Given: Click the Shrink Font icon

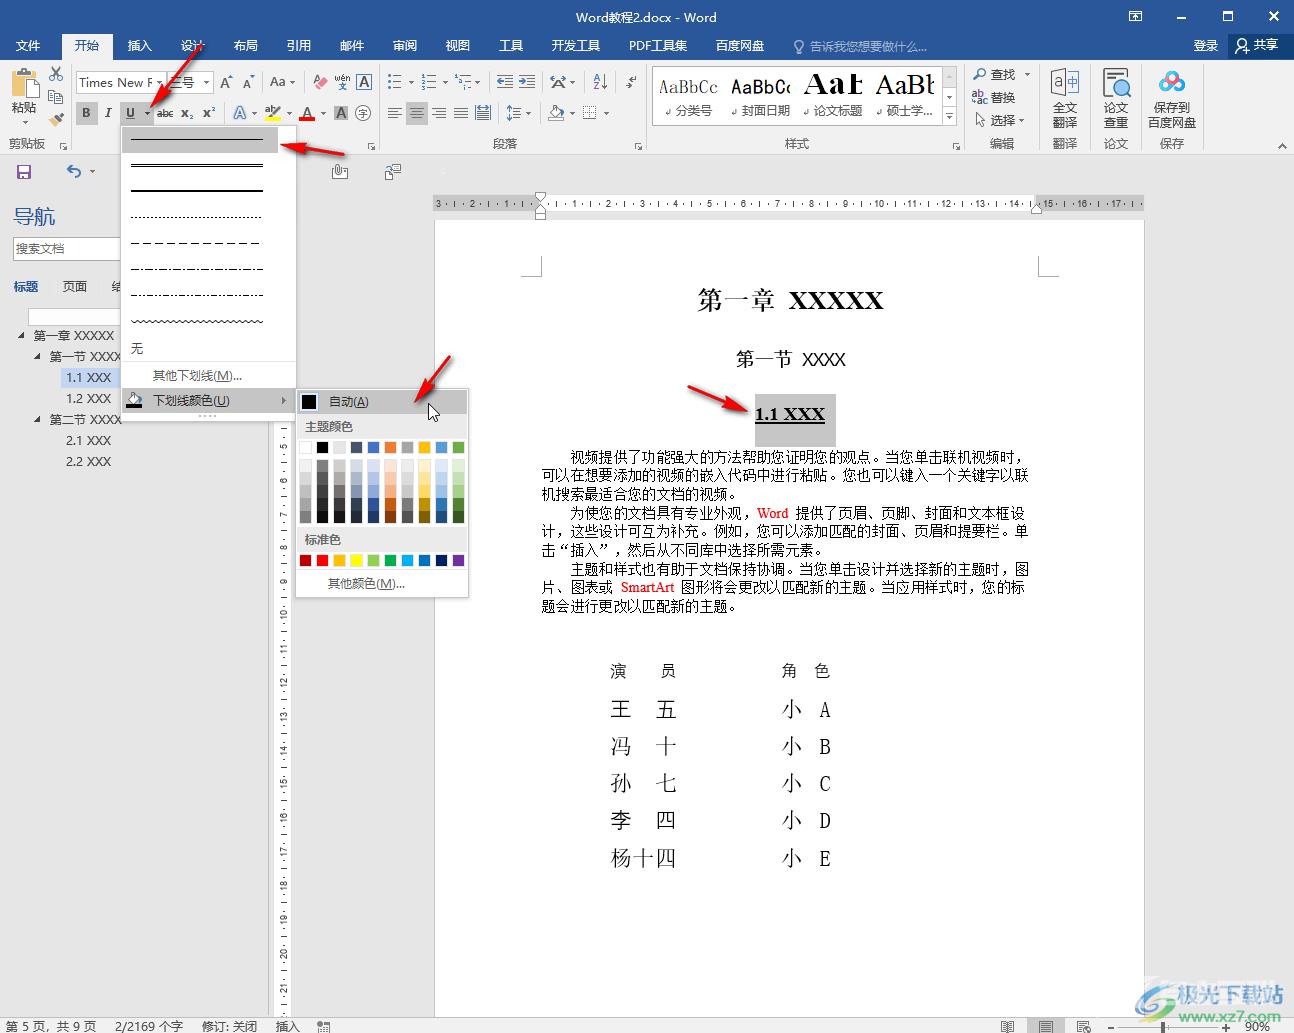Looking at the screenshot, I should 247,82.
